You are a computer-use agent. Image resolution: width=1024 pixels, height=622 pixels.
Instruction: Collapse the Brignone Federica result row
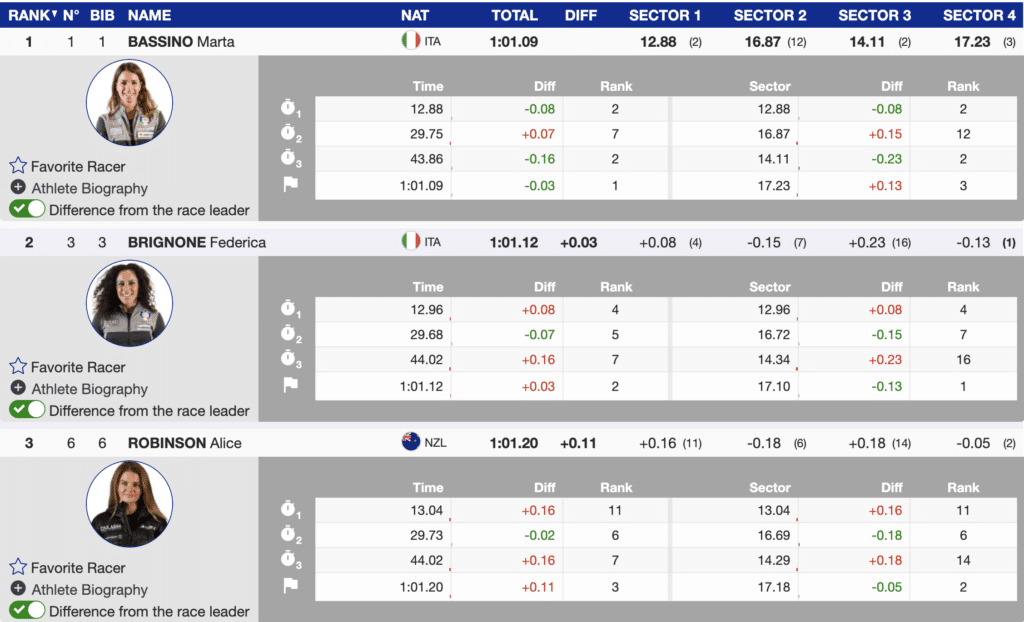click(197, 242)
